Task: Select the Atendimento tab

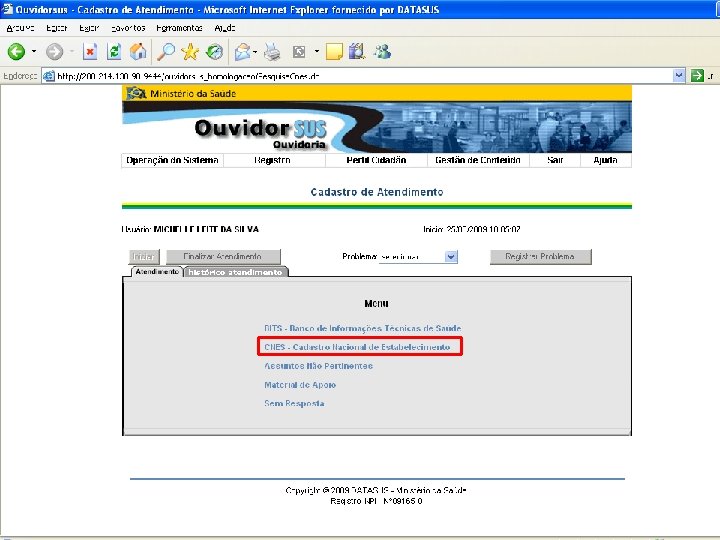Action: (x=157, y=272)
